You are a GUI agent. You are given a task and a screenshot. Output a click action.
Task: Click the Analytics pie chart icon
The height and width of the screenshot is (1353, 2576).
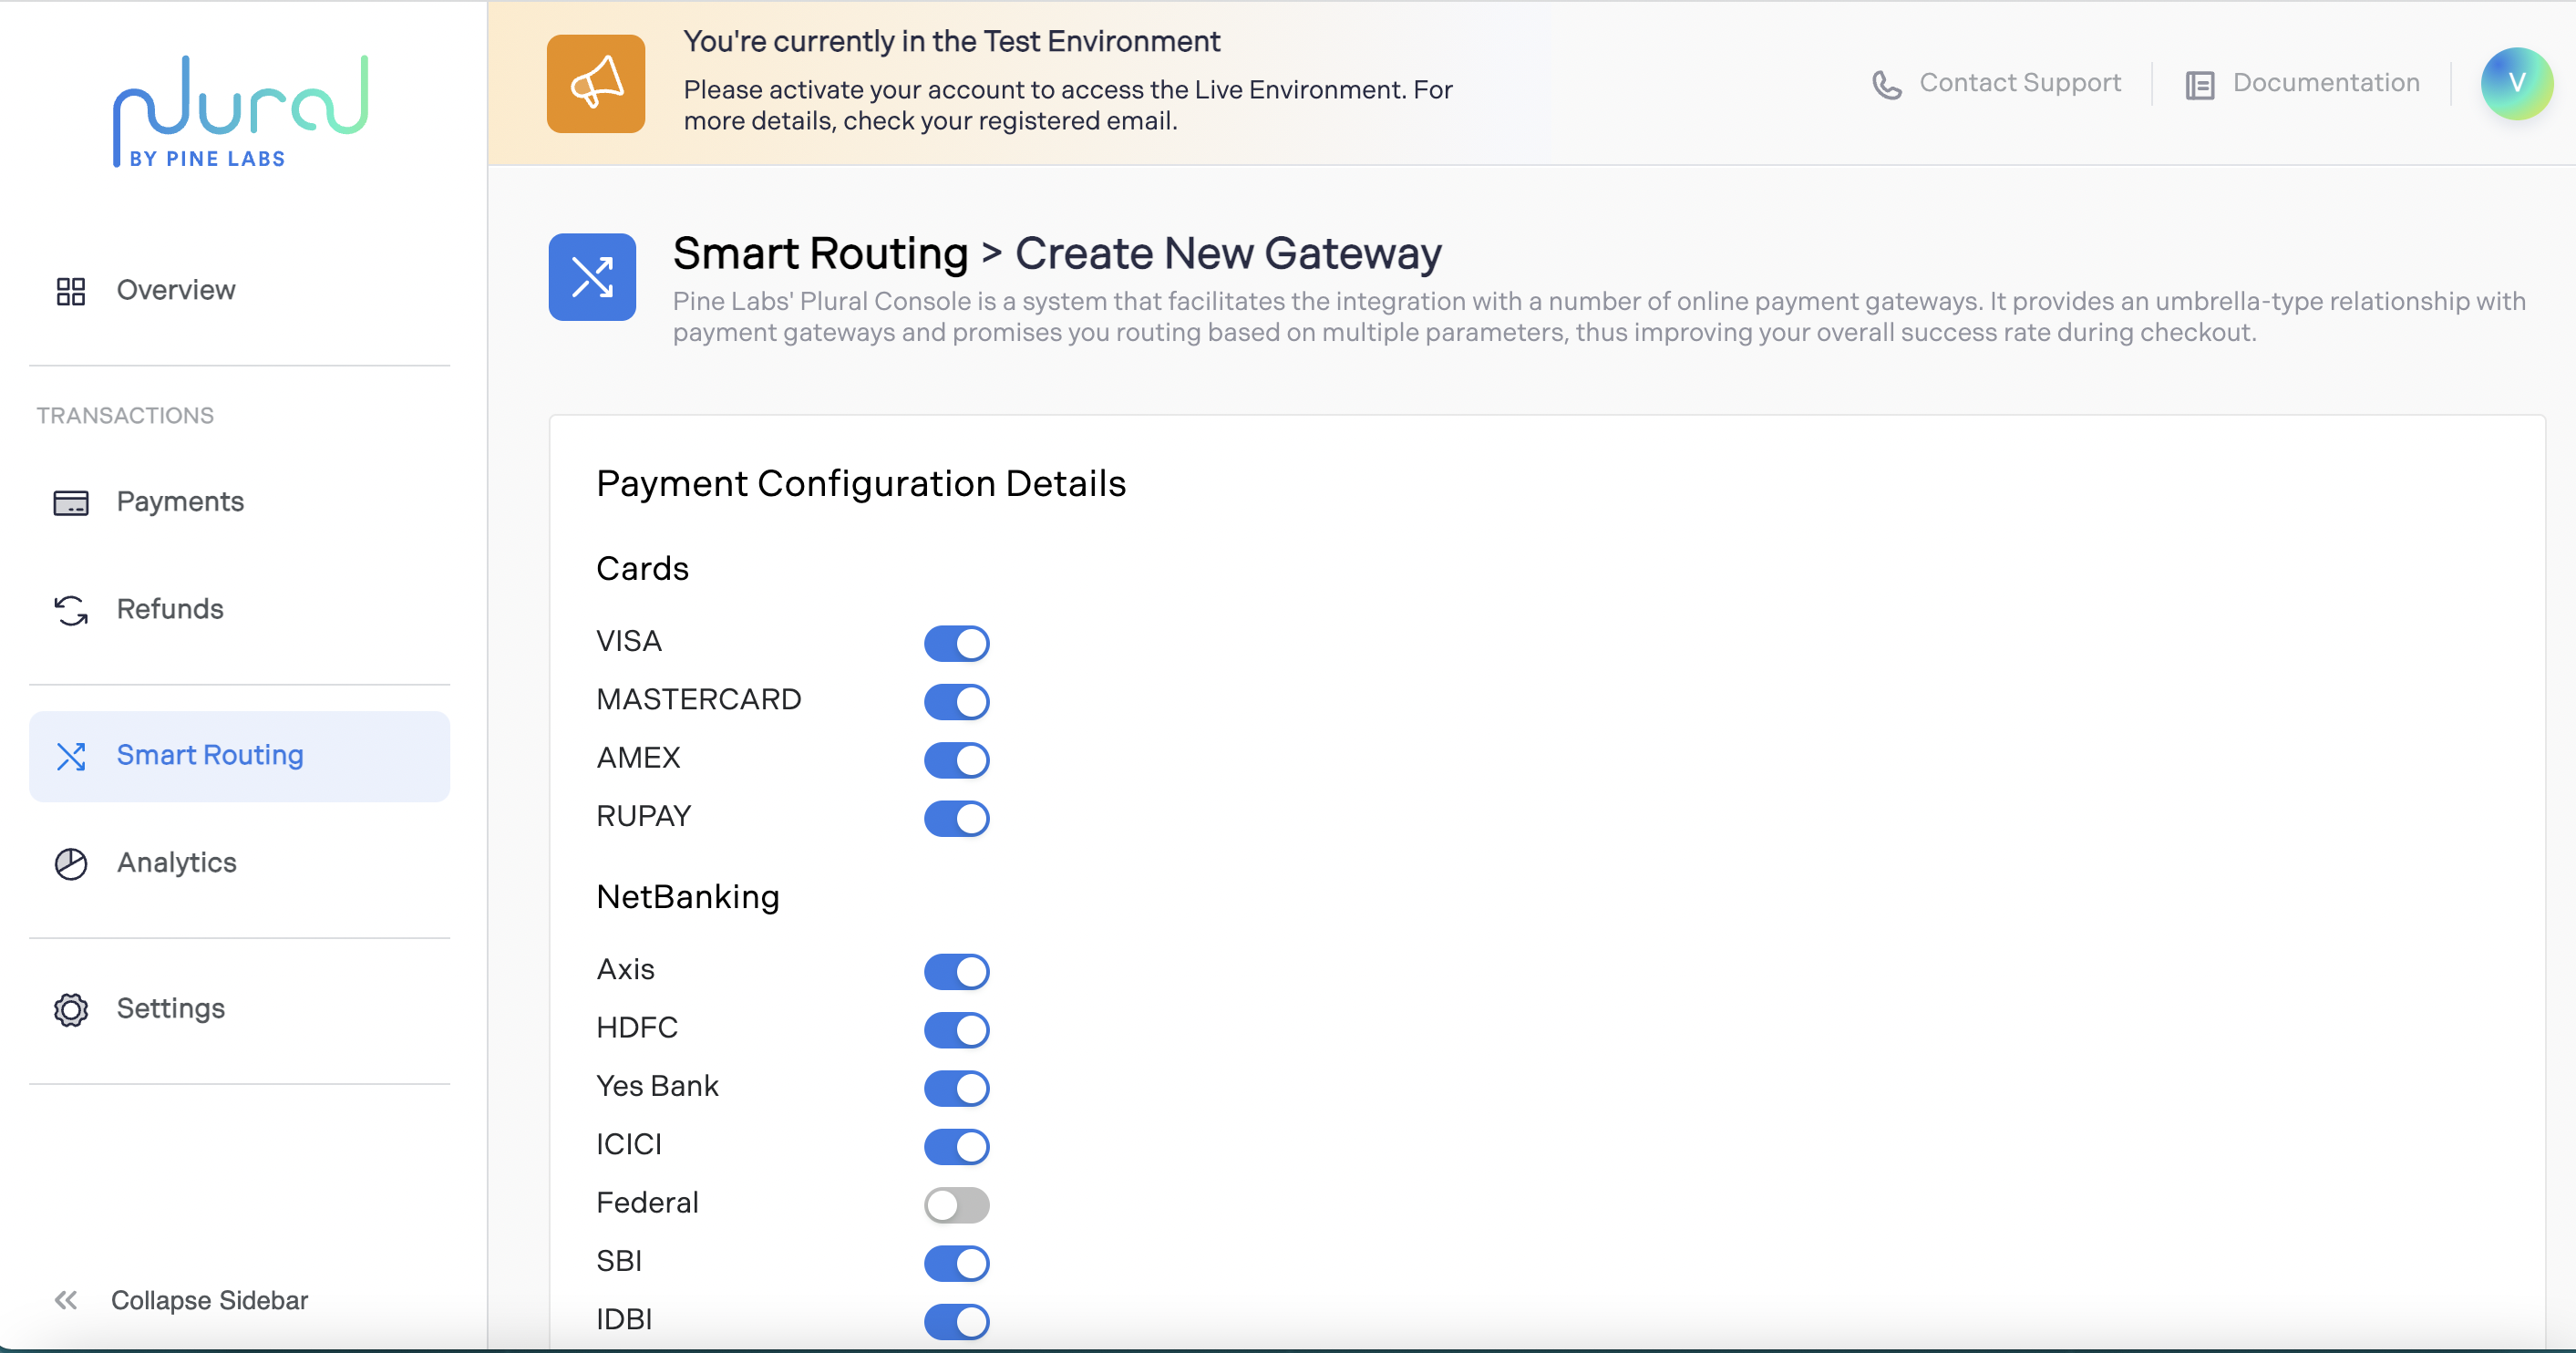pyautogui.click(x=71, y=863)
